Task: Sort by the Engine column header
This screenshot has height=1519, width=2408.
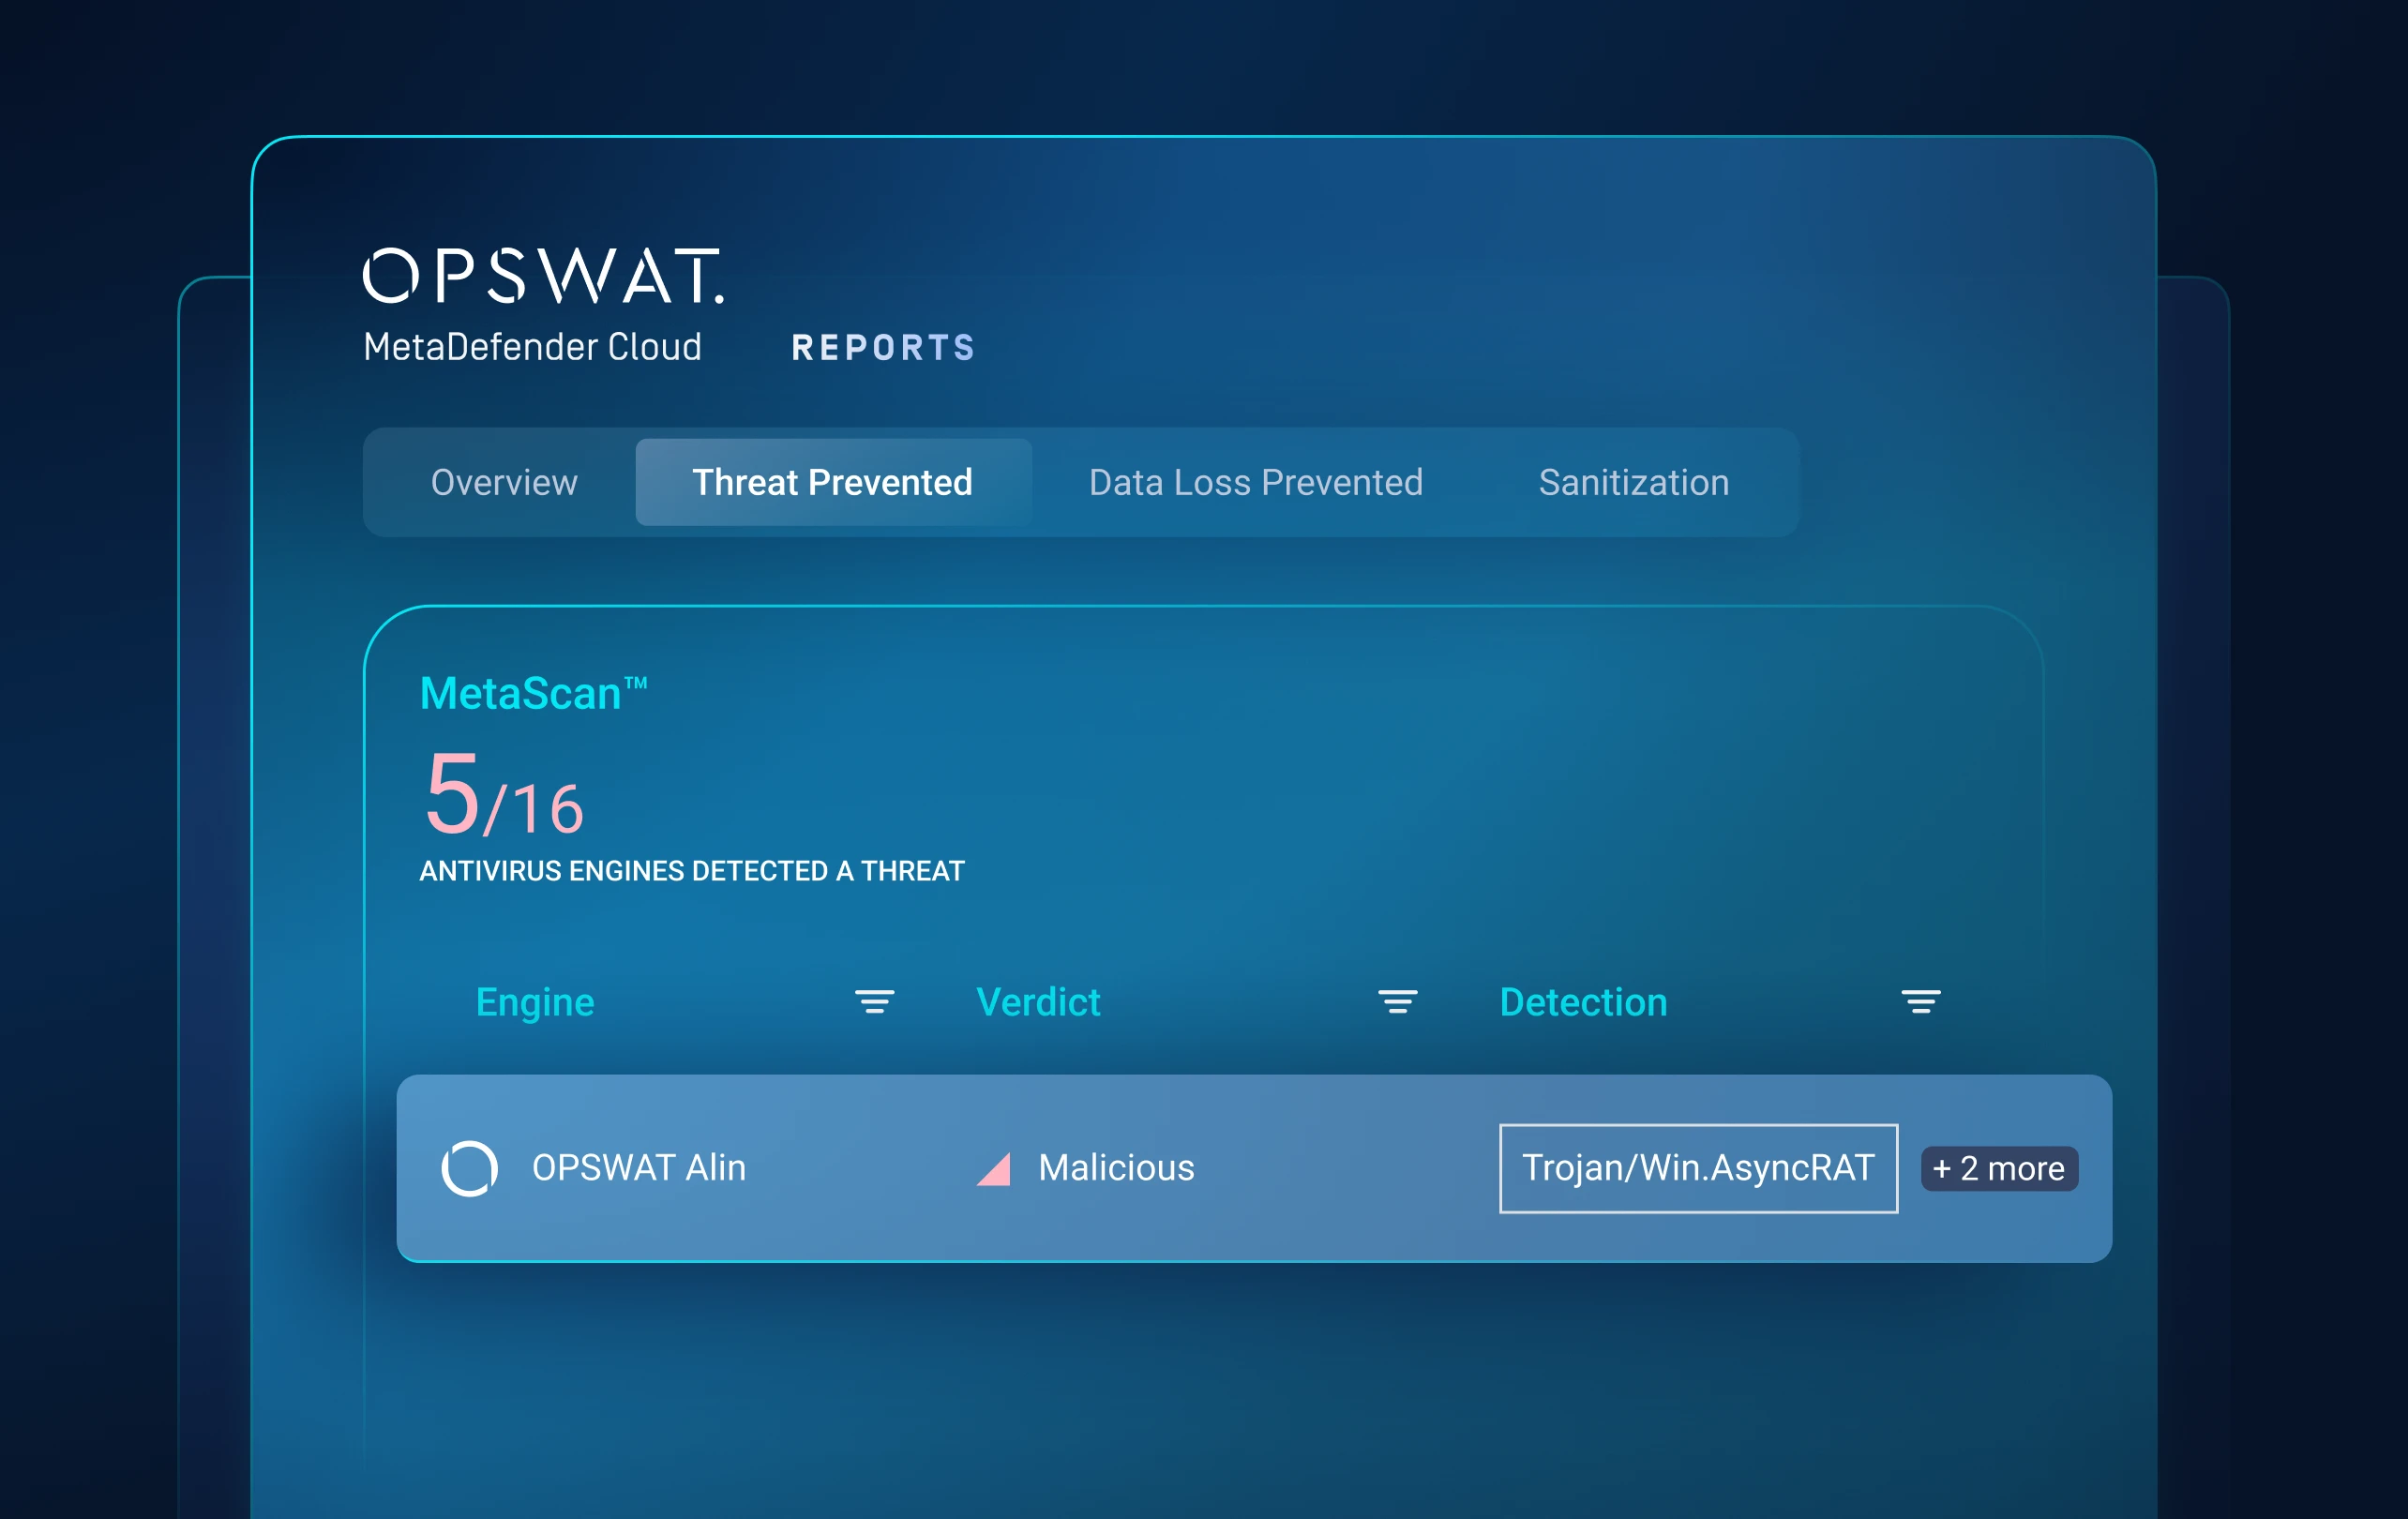Action: tap(535, 1002)
